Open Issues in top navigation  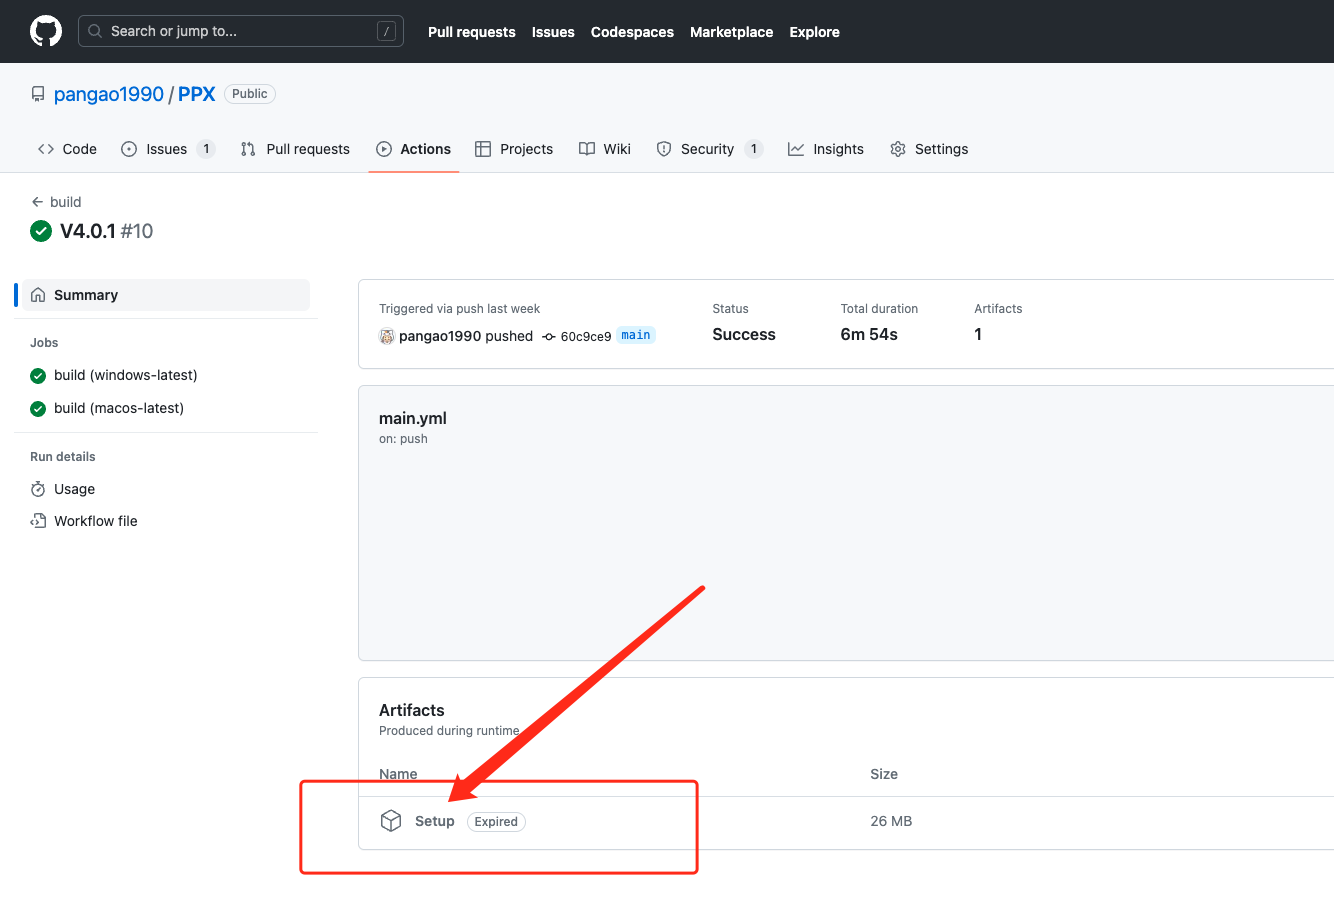pos(553,32)
